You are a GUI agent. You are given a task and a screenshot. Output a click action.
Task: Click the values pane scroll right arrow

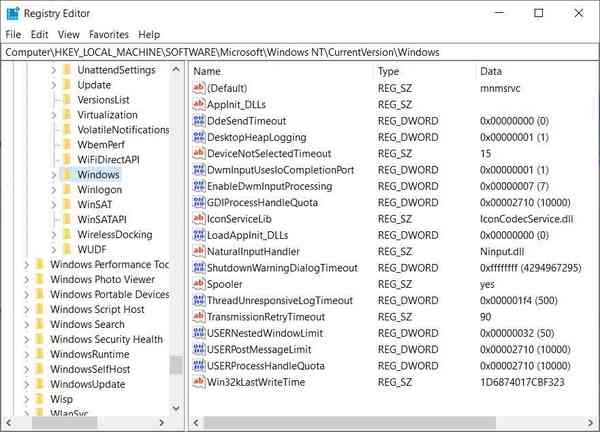[x=590, y=422]
